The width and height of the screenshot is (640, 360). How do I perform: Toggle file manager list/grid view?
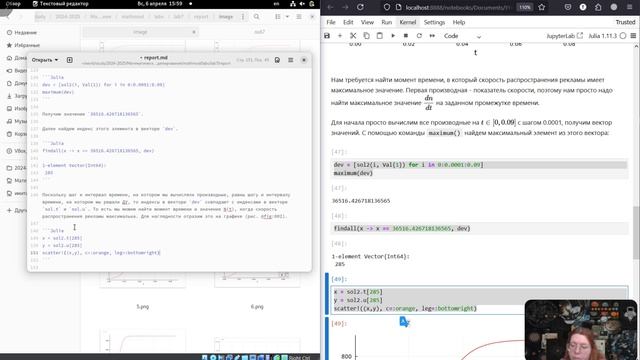[278, 17]
